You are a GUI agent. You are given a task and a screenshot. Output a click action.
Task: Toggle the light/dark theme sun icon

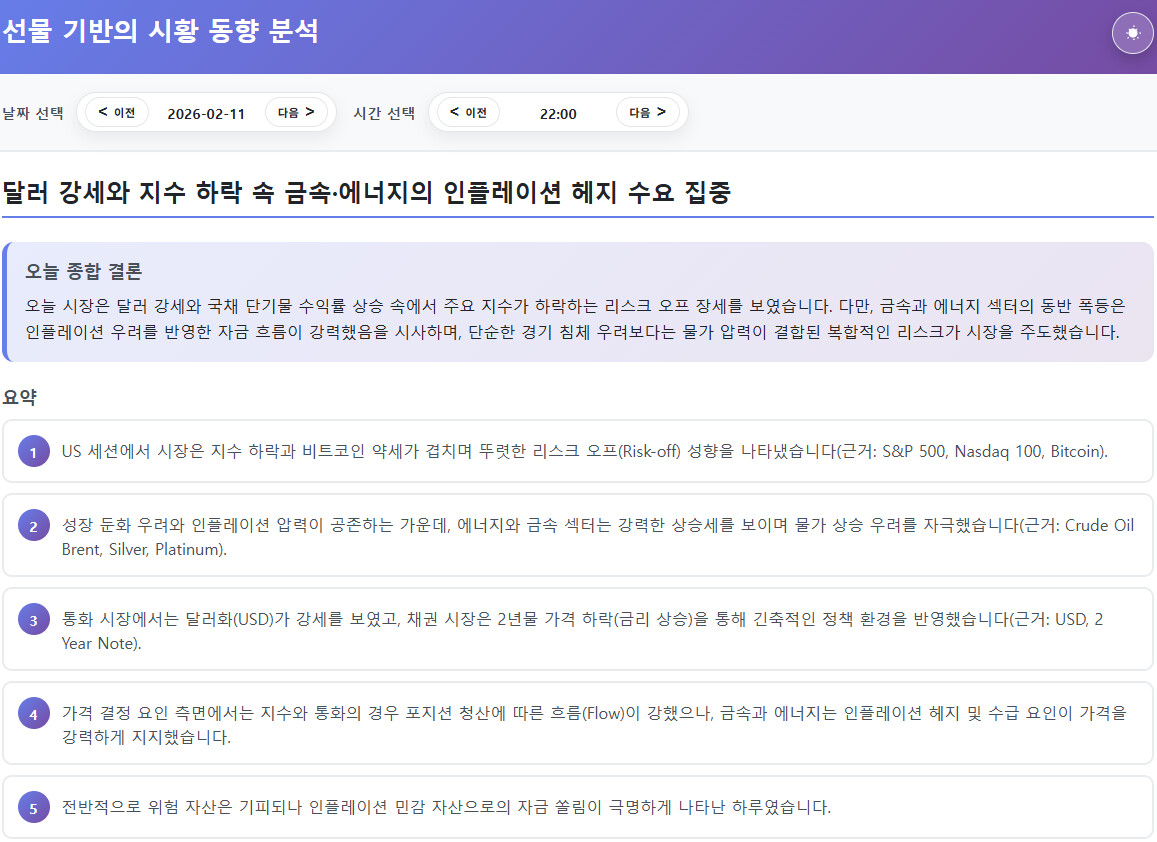[1132, 33]
